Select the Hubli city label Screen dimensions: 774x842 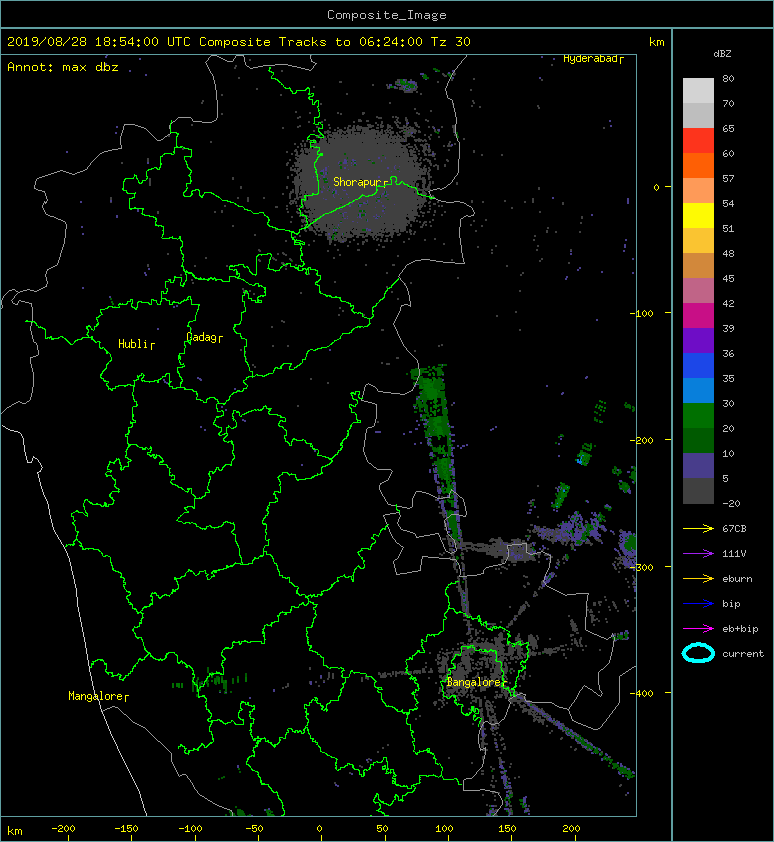(x=136, y=344)
